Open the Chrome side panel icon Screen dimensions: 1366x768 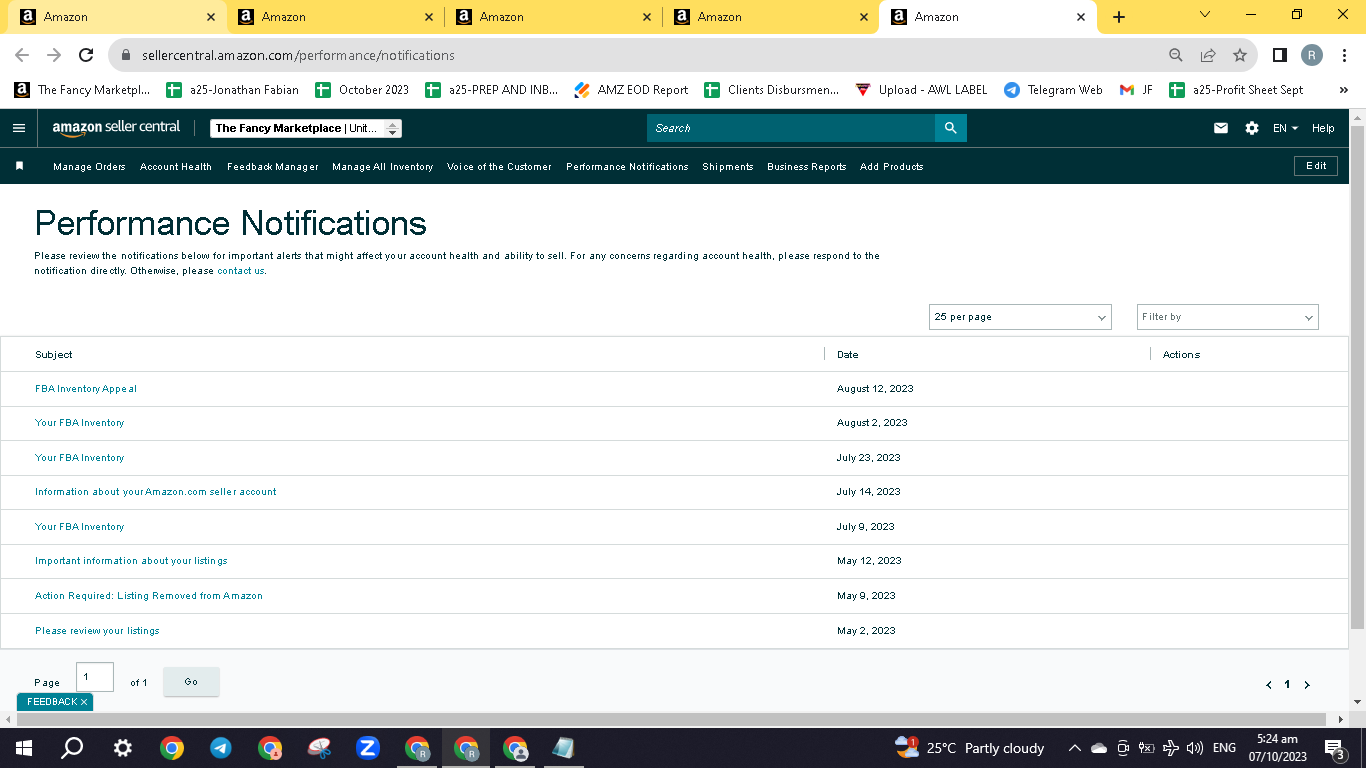(1280, 55)
